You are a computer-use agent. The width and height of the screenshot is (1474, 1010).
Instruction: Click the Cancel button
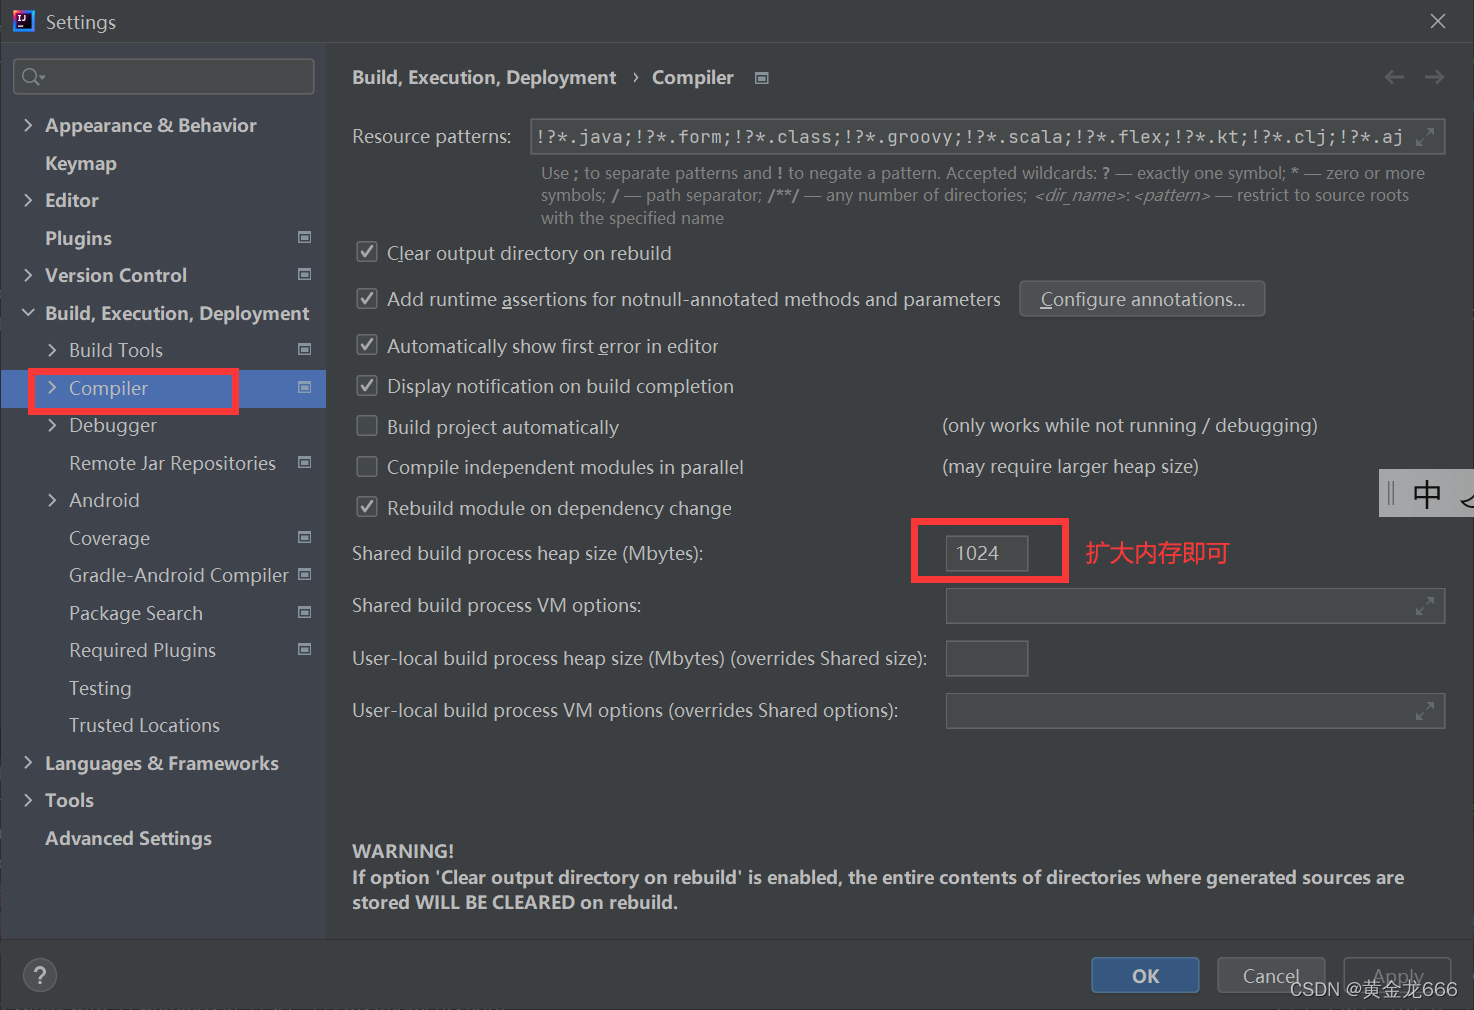pos(1271,976)
